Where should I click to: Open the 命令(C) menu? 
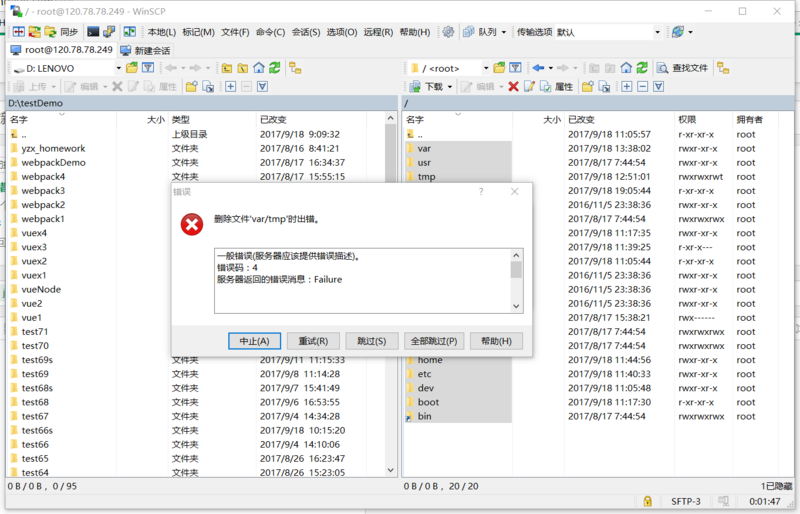pyautogui.click(x=270, y=32)
